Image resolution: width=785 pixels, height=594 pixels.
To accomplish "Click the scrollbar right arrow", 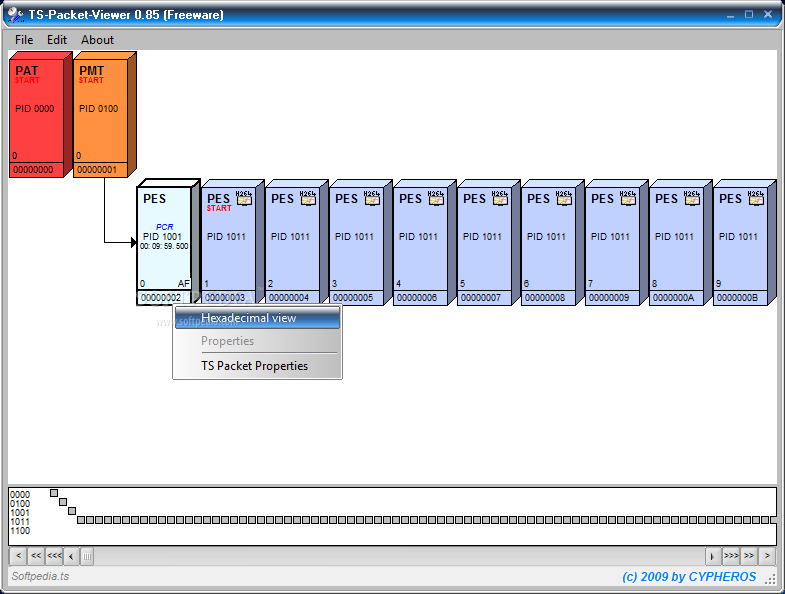I will (x=713, y=556).
